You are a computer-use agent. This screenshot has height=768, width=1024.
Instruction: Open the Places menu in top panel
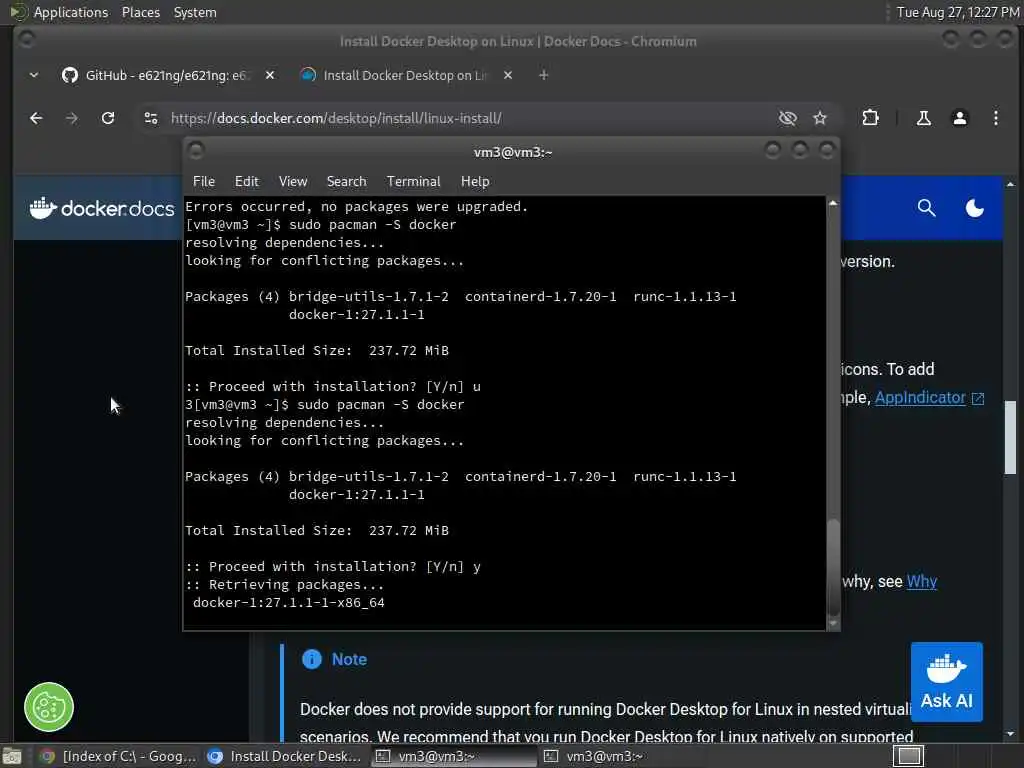coord(140,12)
